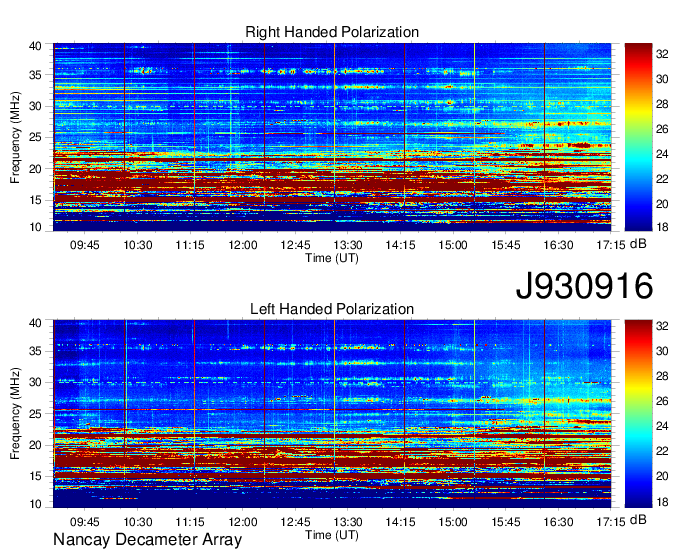Viewport: 680px width, 552px height.
Task: Click 14:15 time tick under Right Handed plot
Action: click(400, 245)
